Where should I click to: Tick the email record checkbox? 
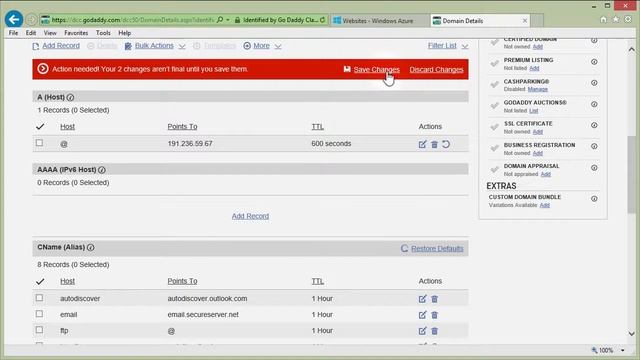[x=39, y=313]
